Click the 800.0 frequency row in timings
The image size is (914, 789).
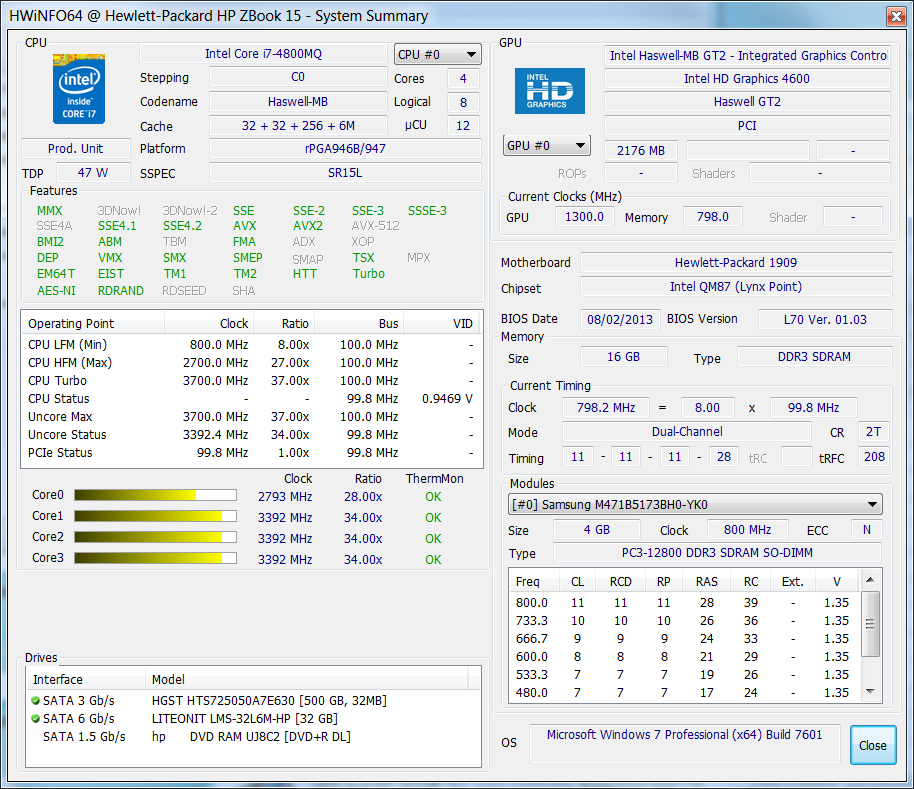tap(685, 603)
